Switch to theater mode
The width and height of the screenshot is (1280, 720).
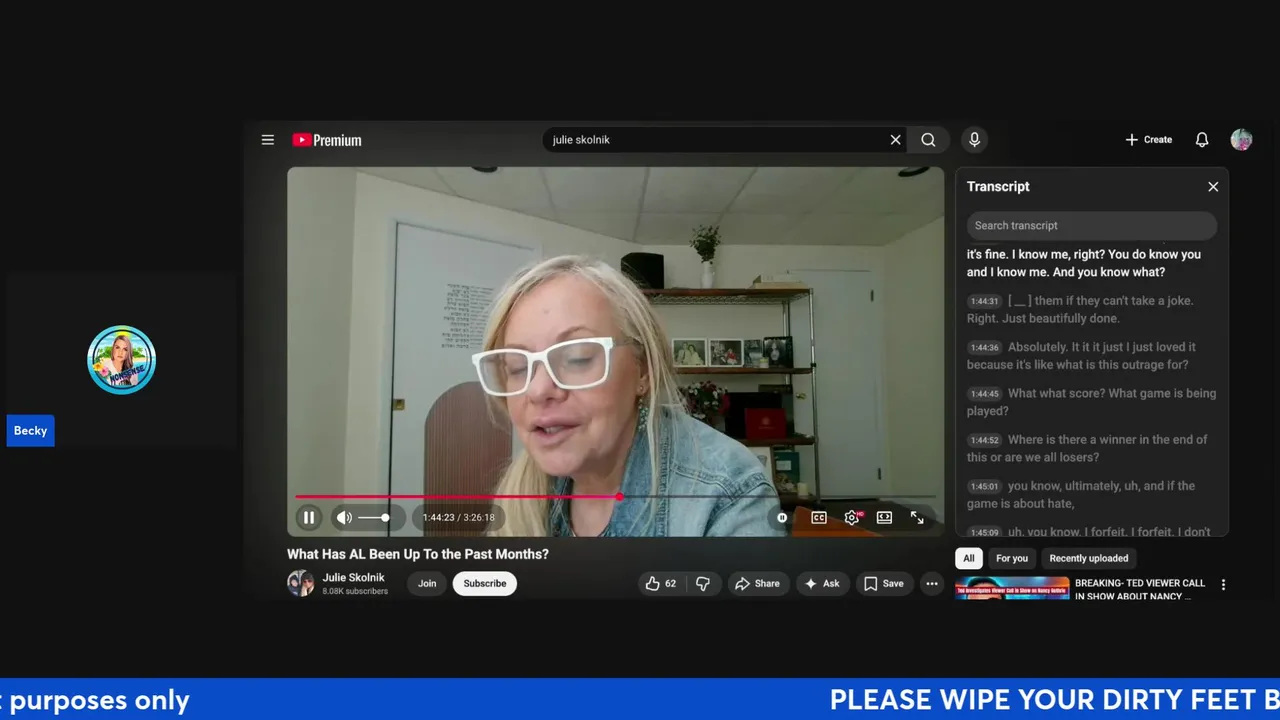point(884,517)
